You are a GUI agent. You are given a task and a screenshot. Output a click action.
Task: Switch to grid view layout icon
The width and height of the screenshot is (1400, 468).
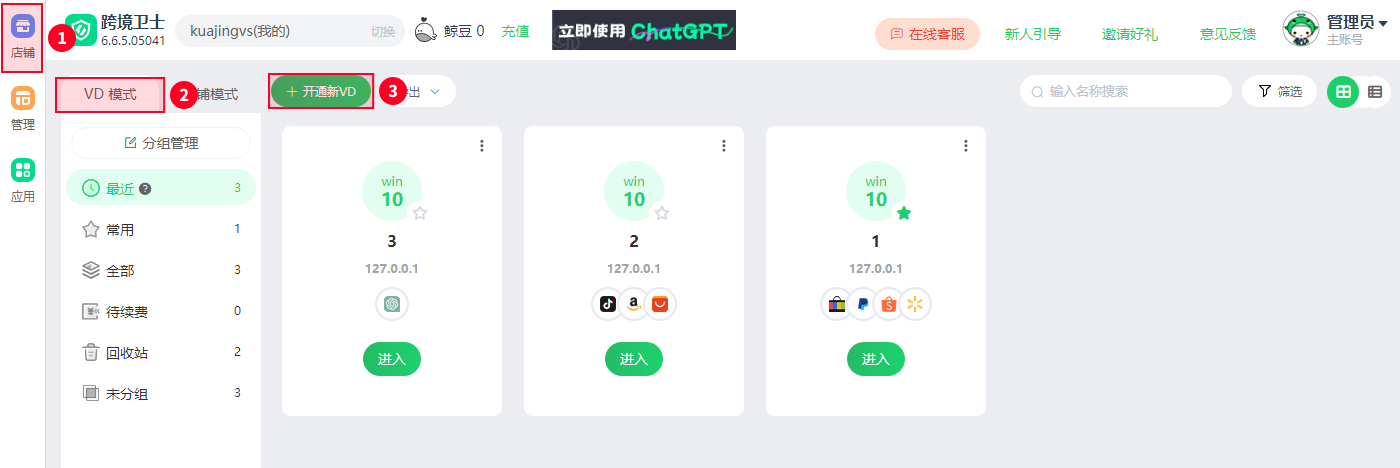pyautogui.click(x=1343, y=92)
